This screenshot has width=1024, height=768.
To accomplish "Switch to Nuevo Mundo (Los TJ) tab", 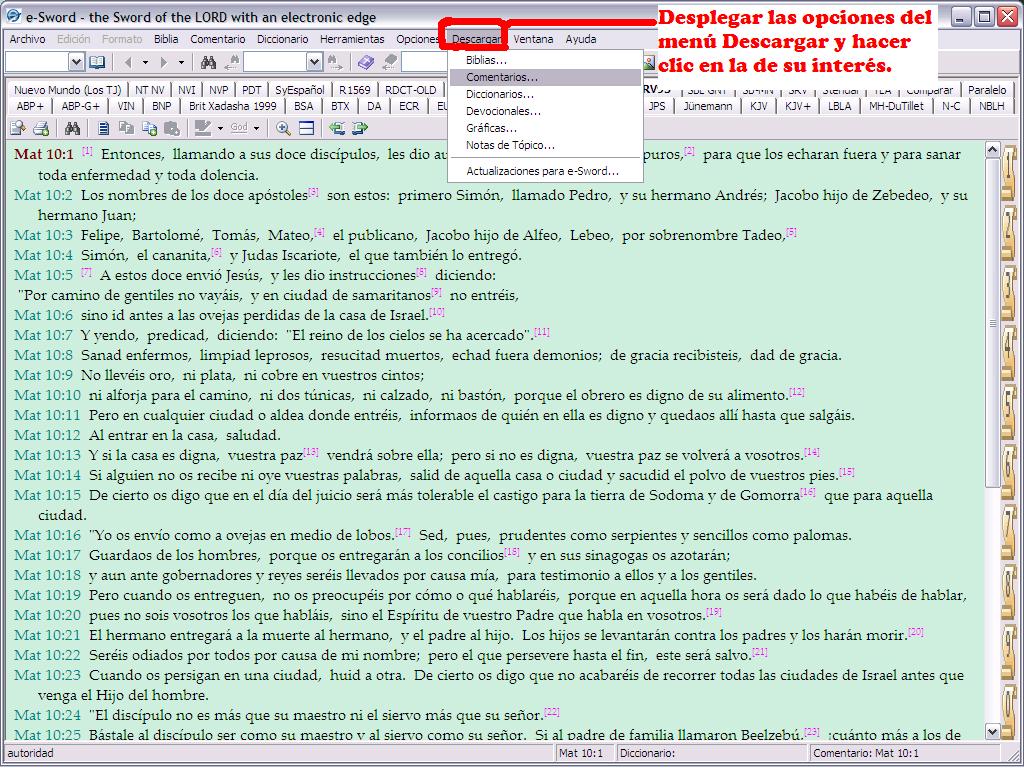I will click(x=67, y=90).
